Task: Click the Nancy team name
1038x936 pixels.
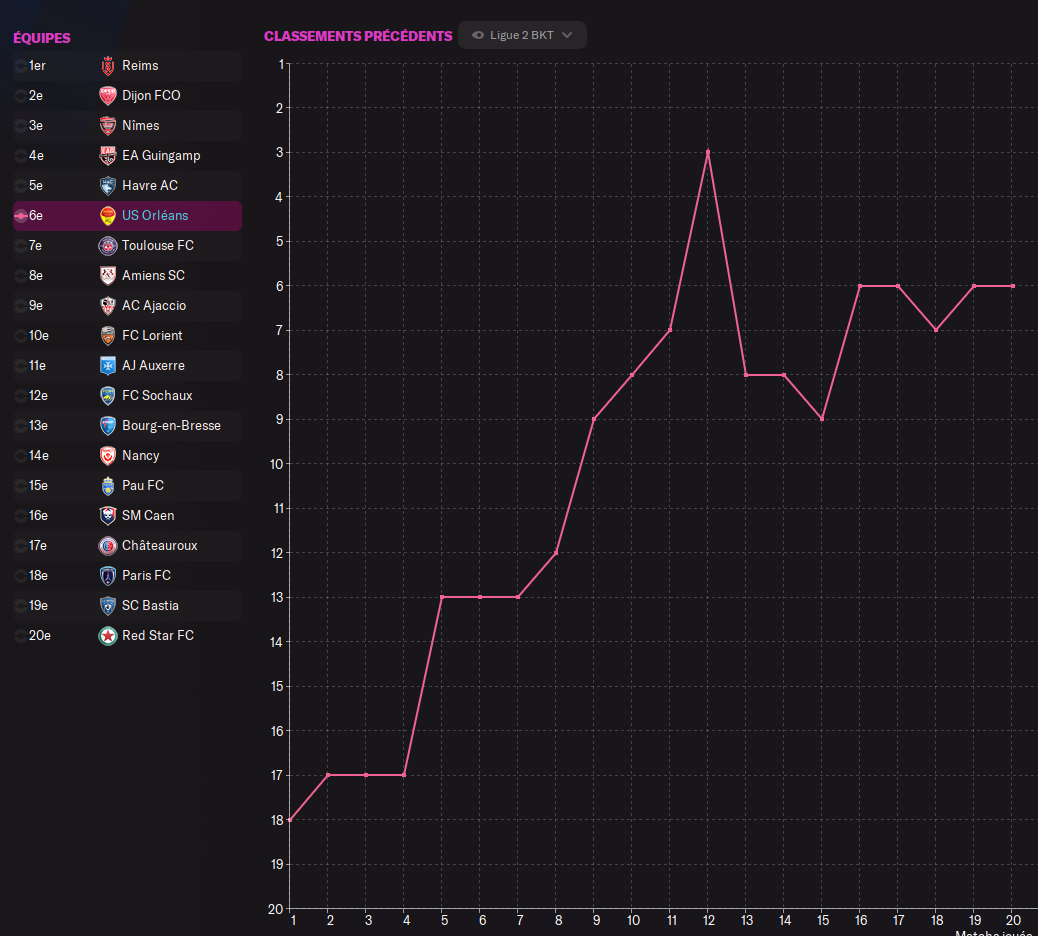Action: (x=140, y=455)
